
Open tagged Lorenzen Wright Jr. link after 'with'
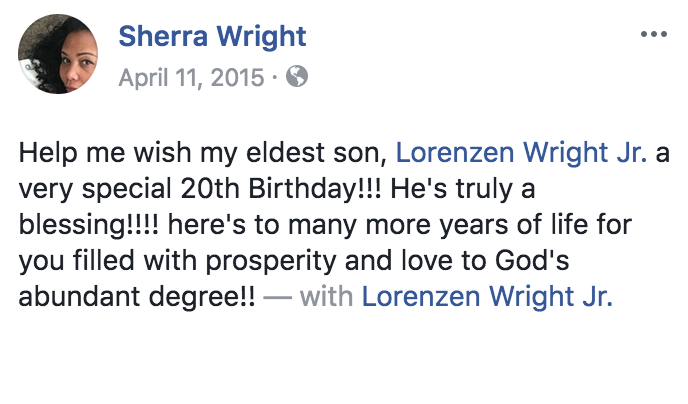point(487,297)
